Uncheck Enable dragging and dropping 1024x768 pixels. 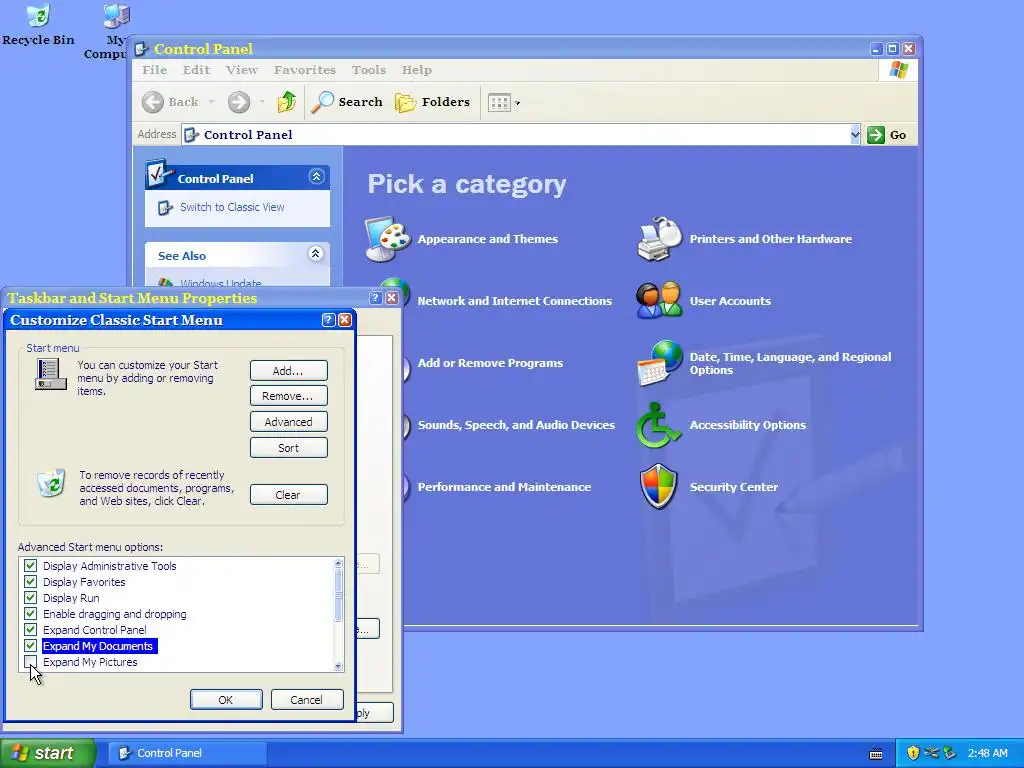[30, 613]
